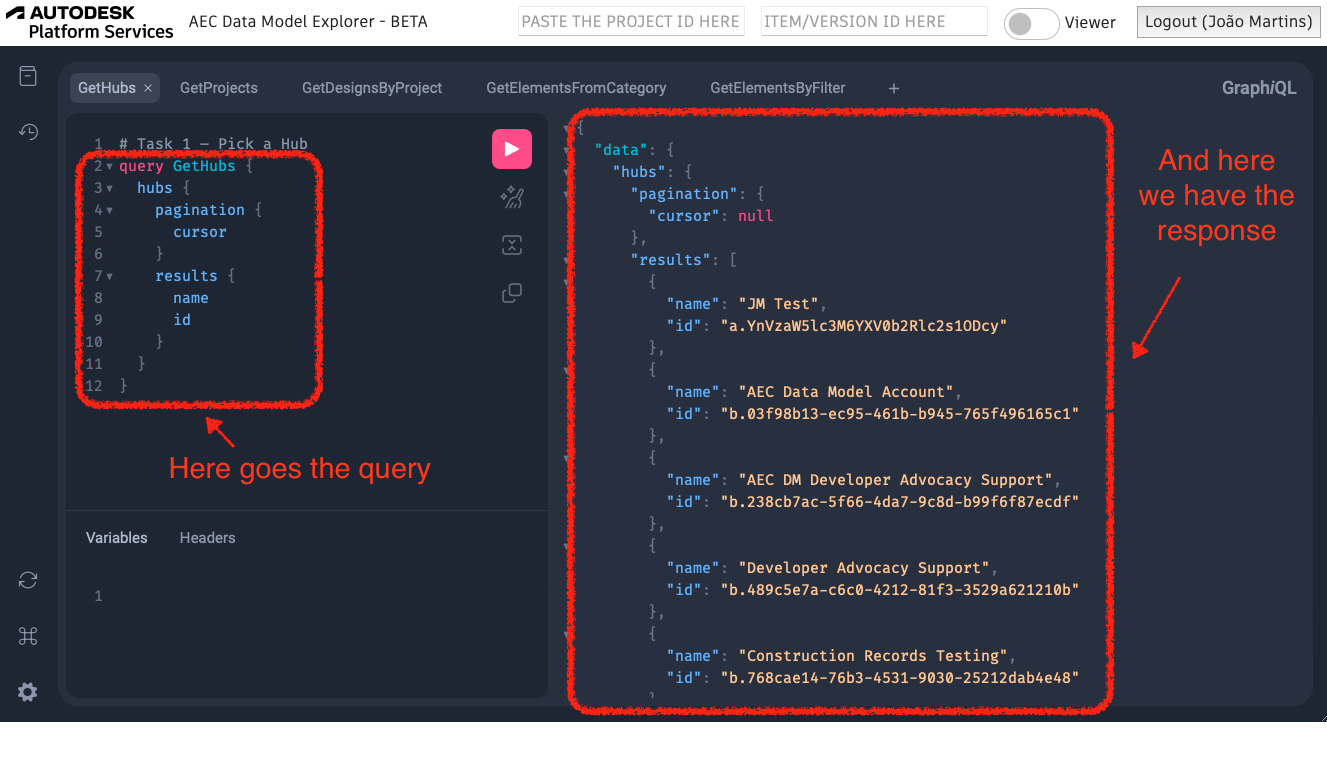Click the GraphiQL title text
This screenshot has width=1327, height=763.
[x=1259, y=88]
